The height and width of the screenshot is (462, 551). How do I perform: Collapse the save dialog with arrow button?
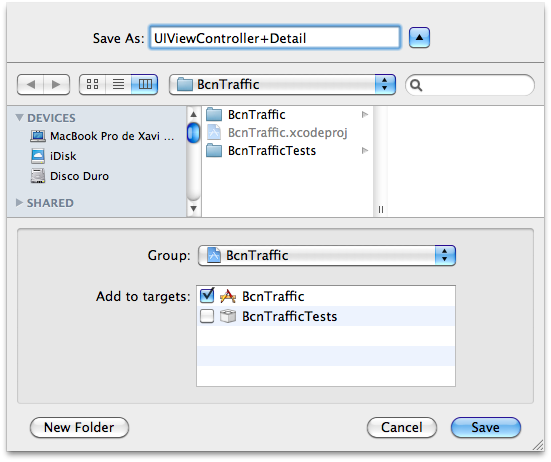419,37
